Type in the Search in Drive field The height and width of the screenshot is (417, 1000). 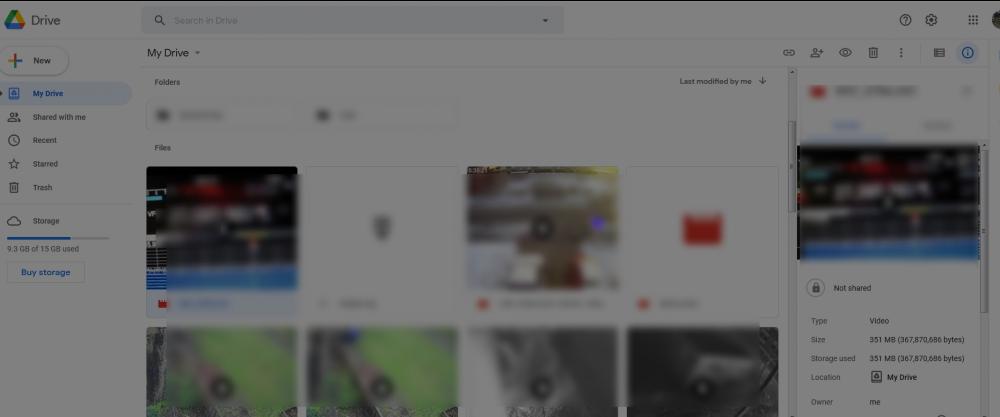tap(351, 20)
